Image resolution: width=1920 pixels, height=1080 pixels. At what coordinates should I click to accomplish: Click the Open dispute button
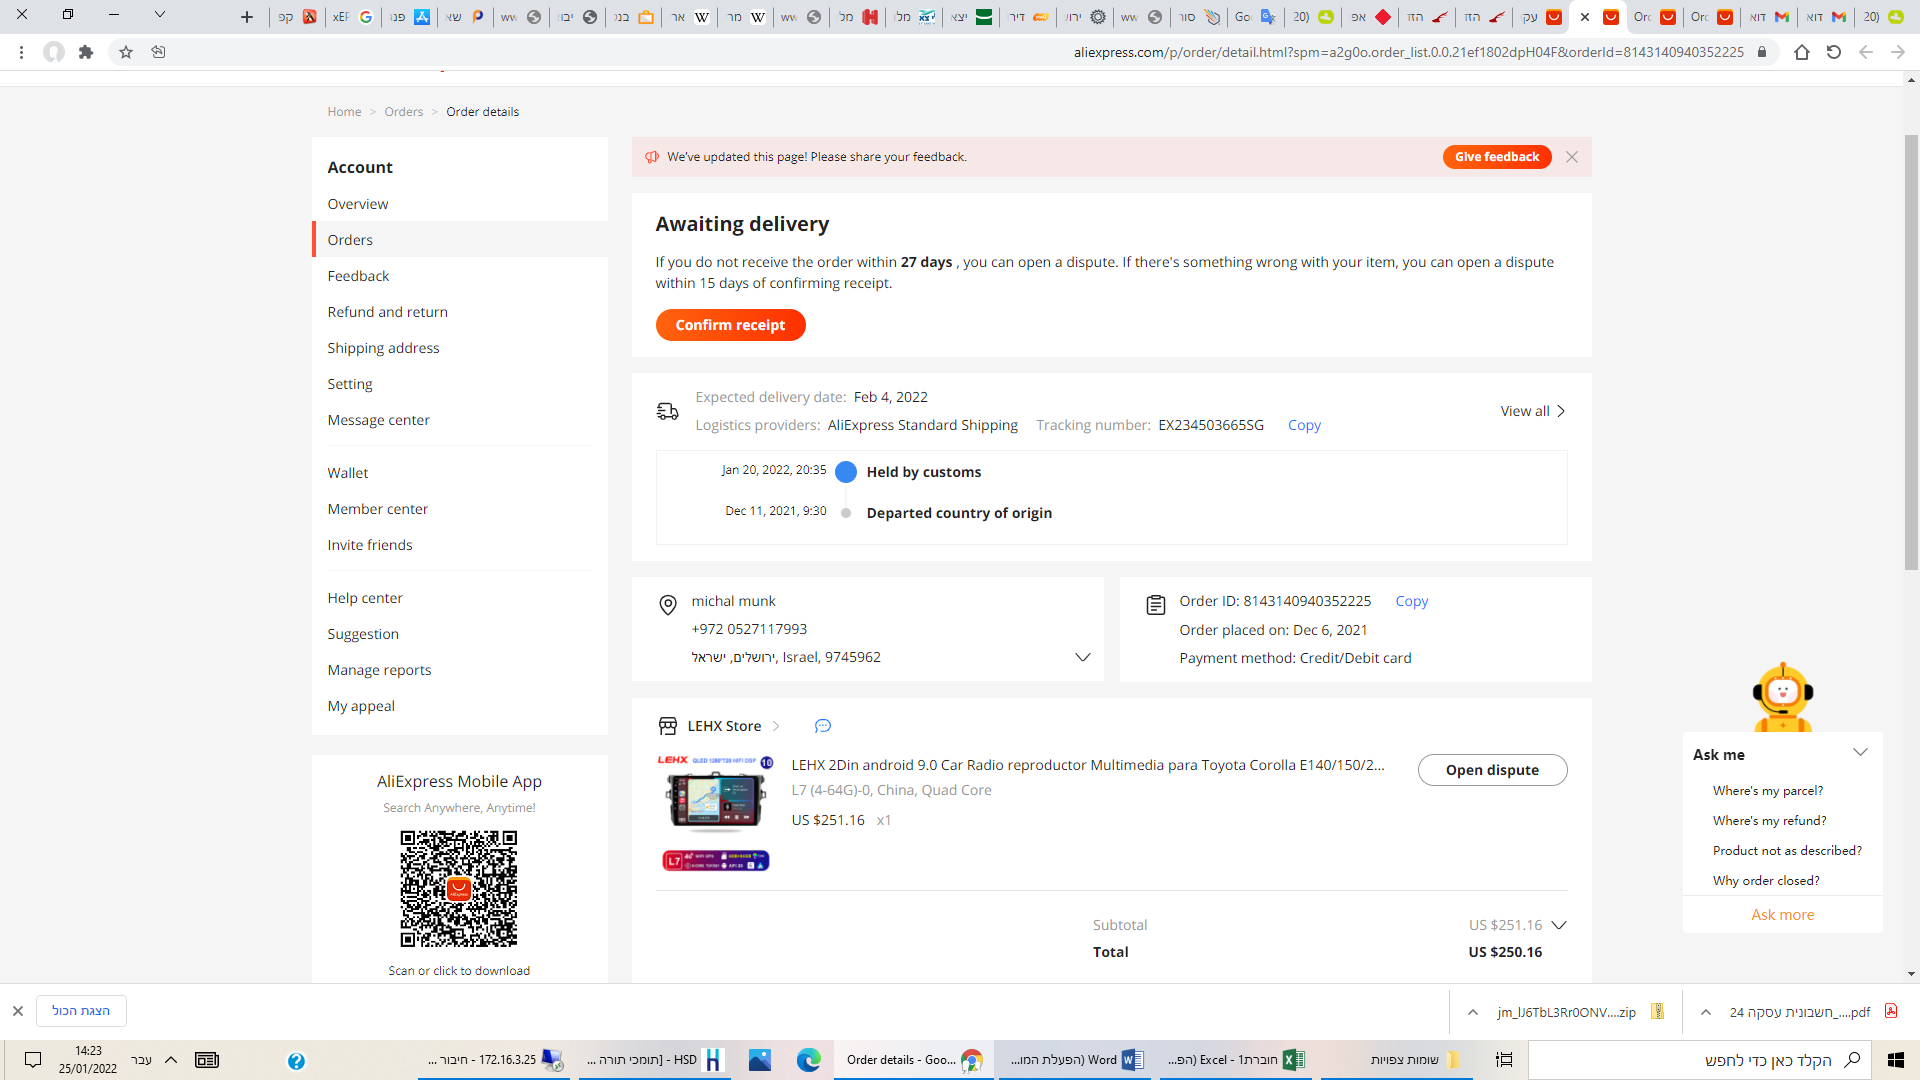tap(1492, 770)
